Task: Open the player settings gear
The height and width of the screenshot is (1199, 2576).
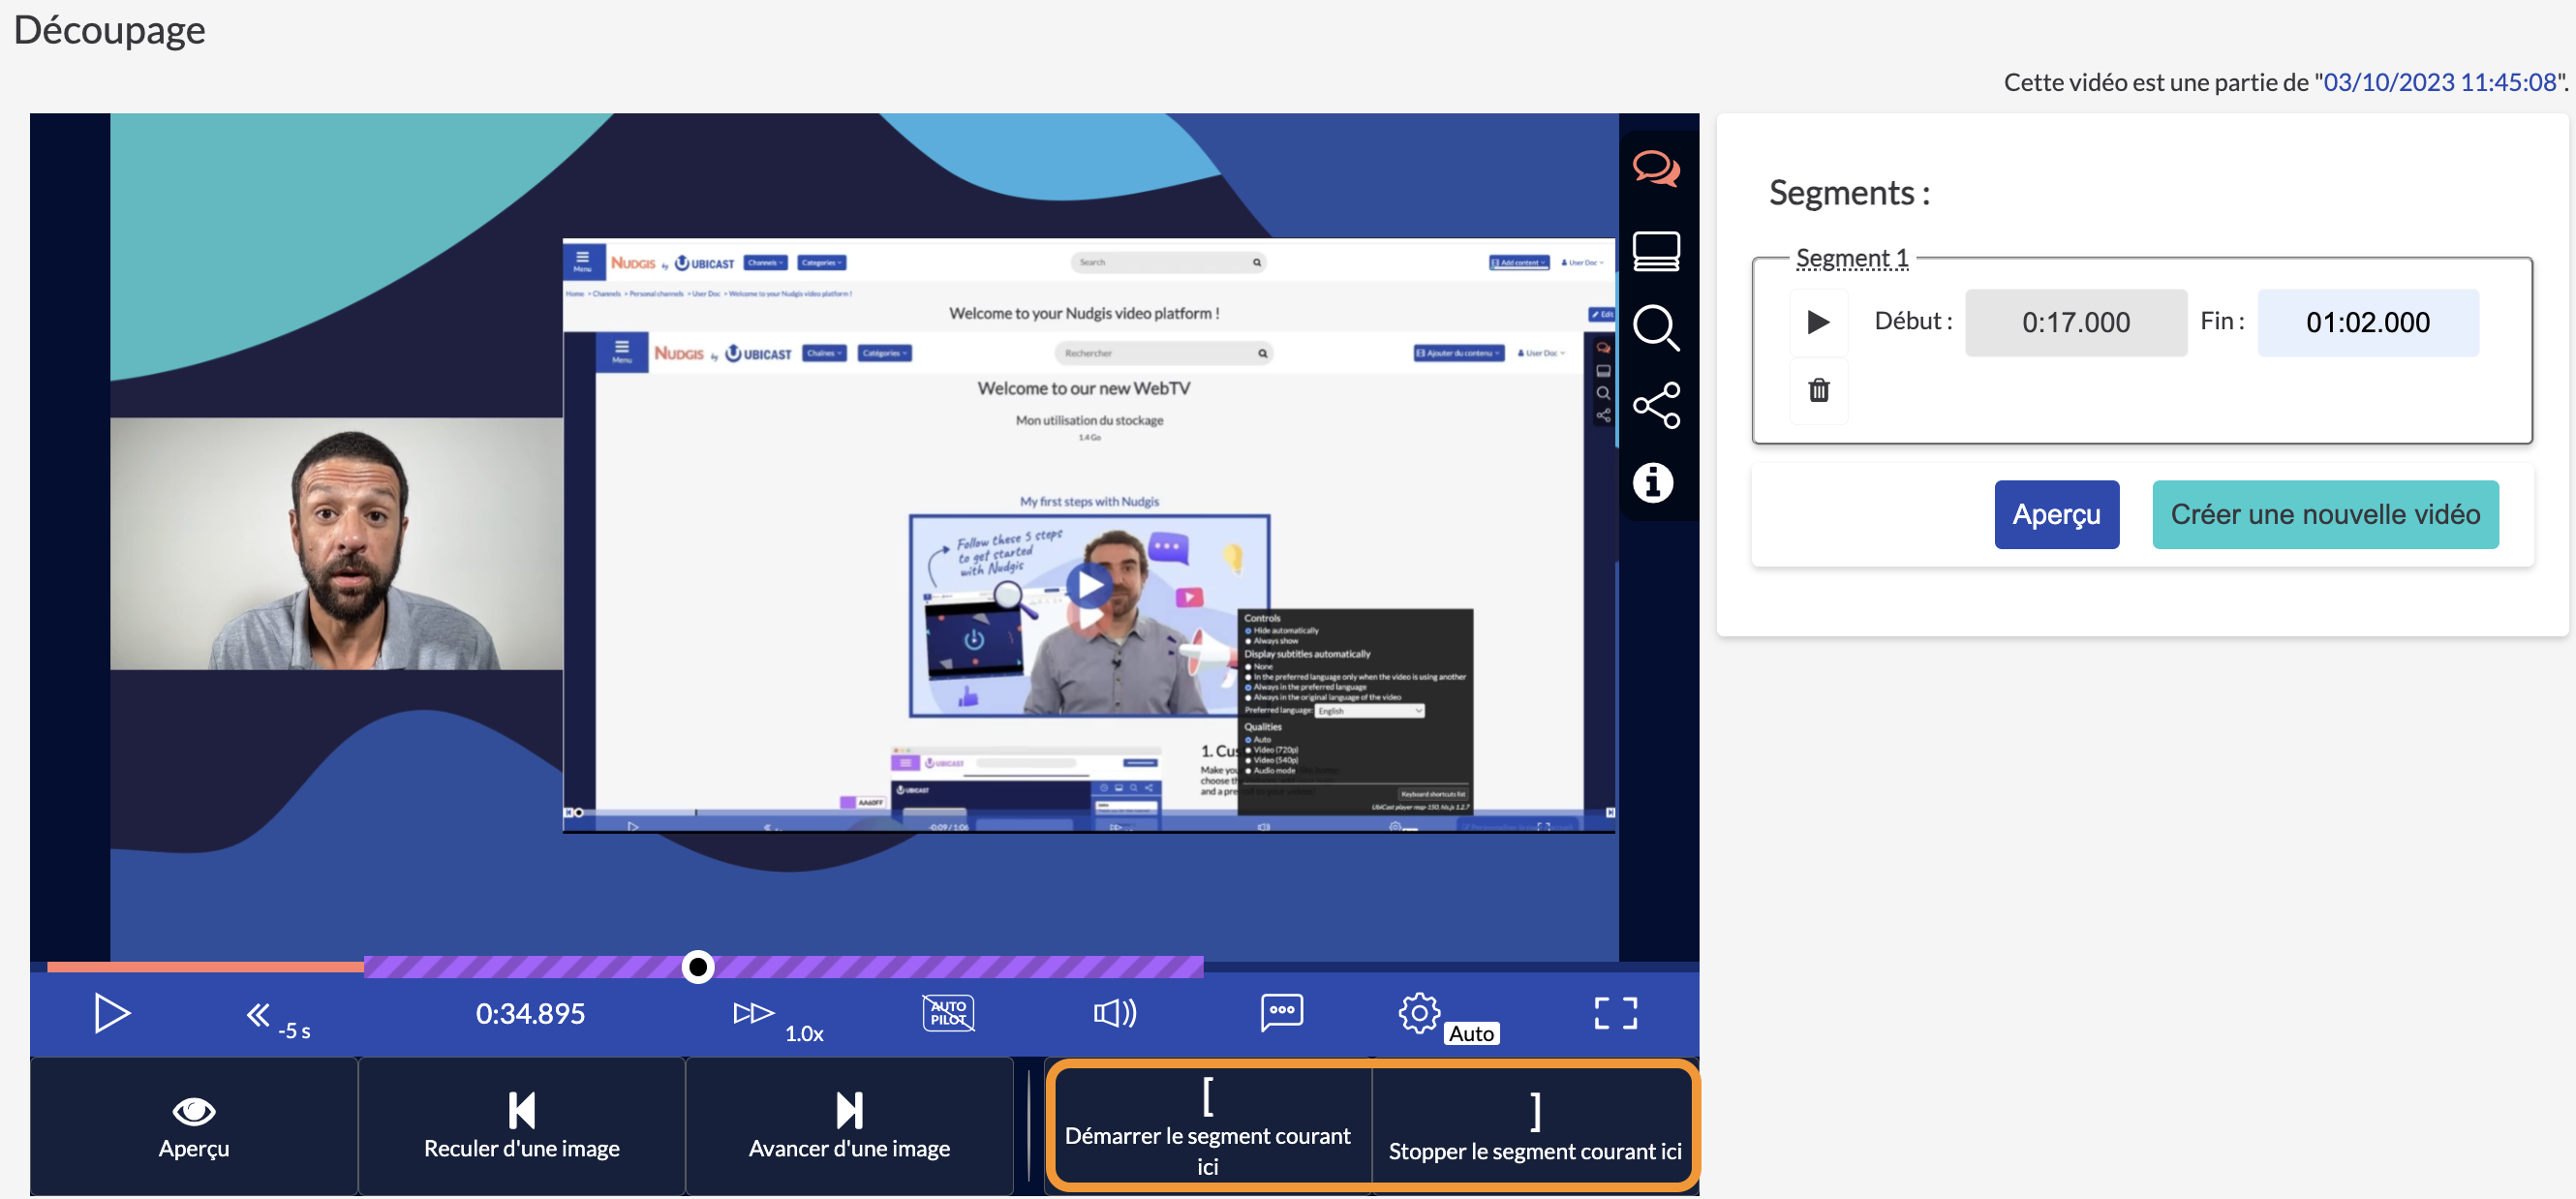Action: pos(1418,1013)
